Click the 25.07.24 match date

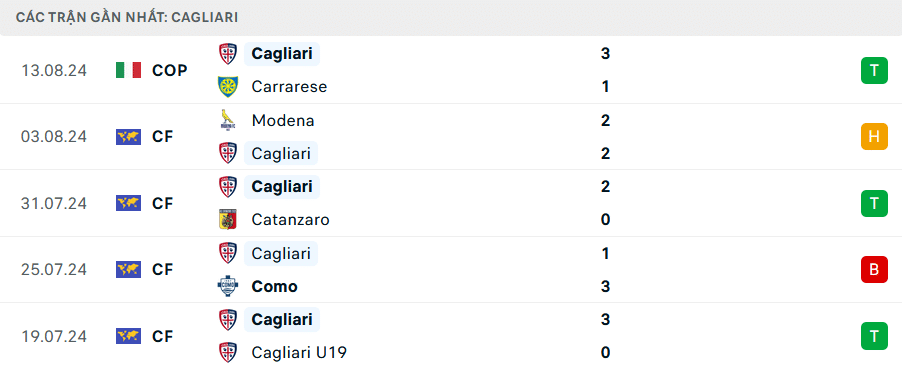[x=54, y=270]
